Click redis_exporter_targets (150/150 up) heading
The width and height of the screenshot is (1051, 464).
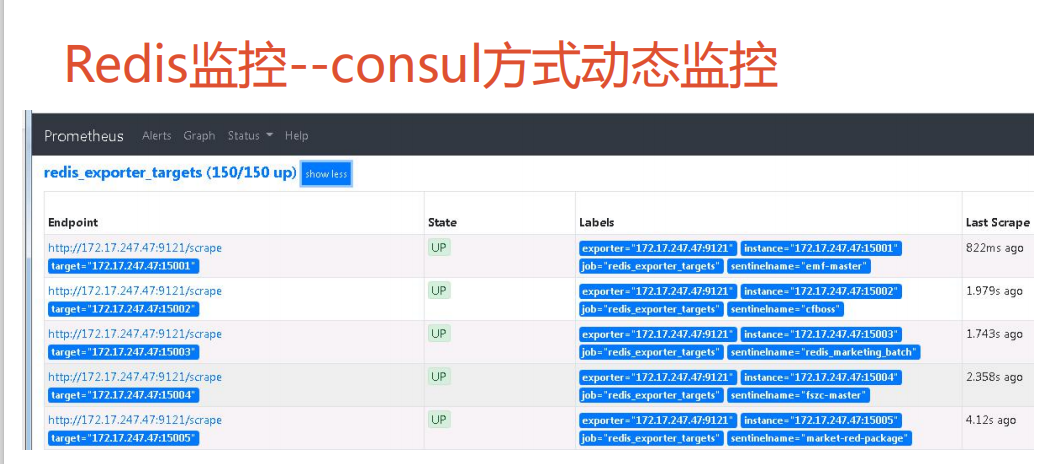pos(170,173)
